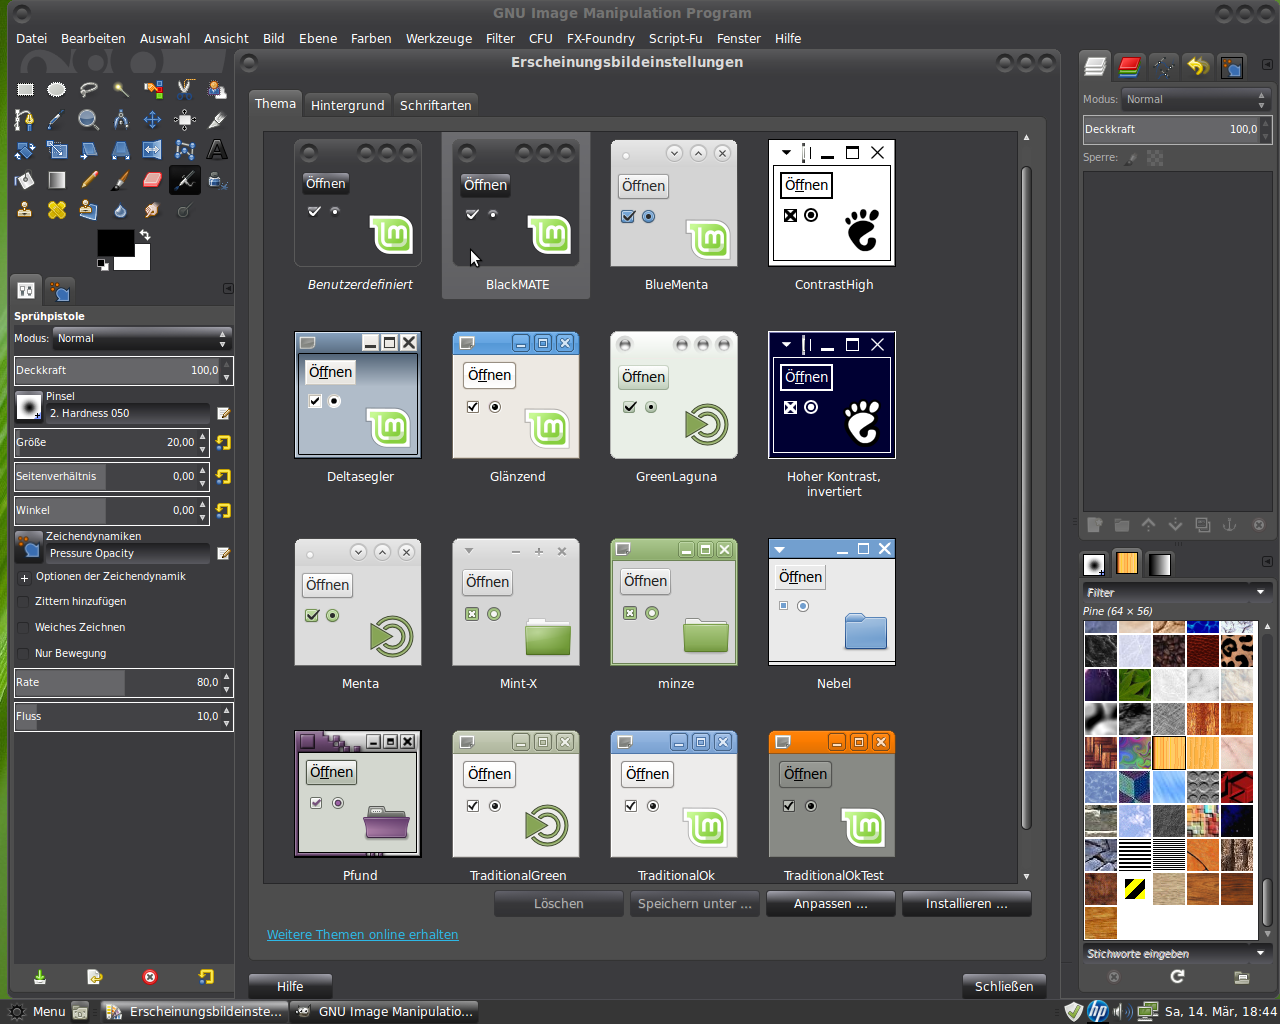The width and height of the screenshot is (1280, 1024).
Task: Tick the Weiches Zeichnen checkbox
Action: 23,628
